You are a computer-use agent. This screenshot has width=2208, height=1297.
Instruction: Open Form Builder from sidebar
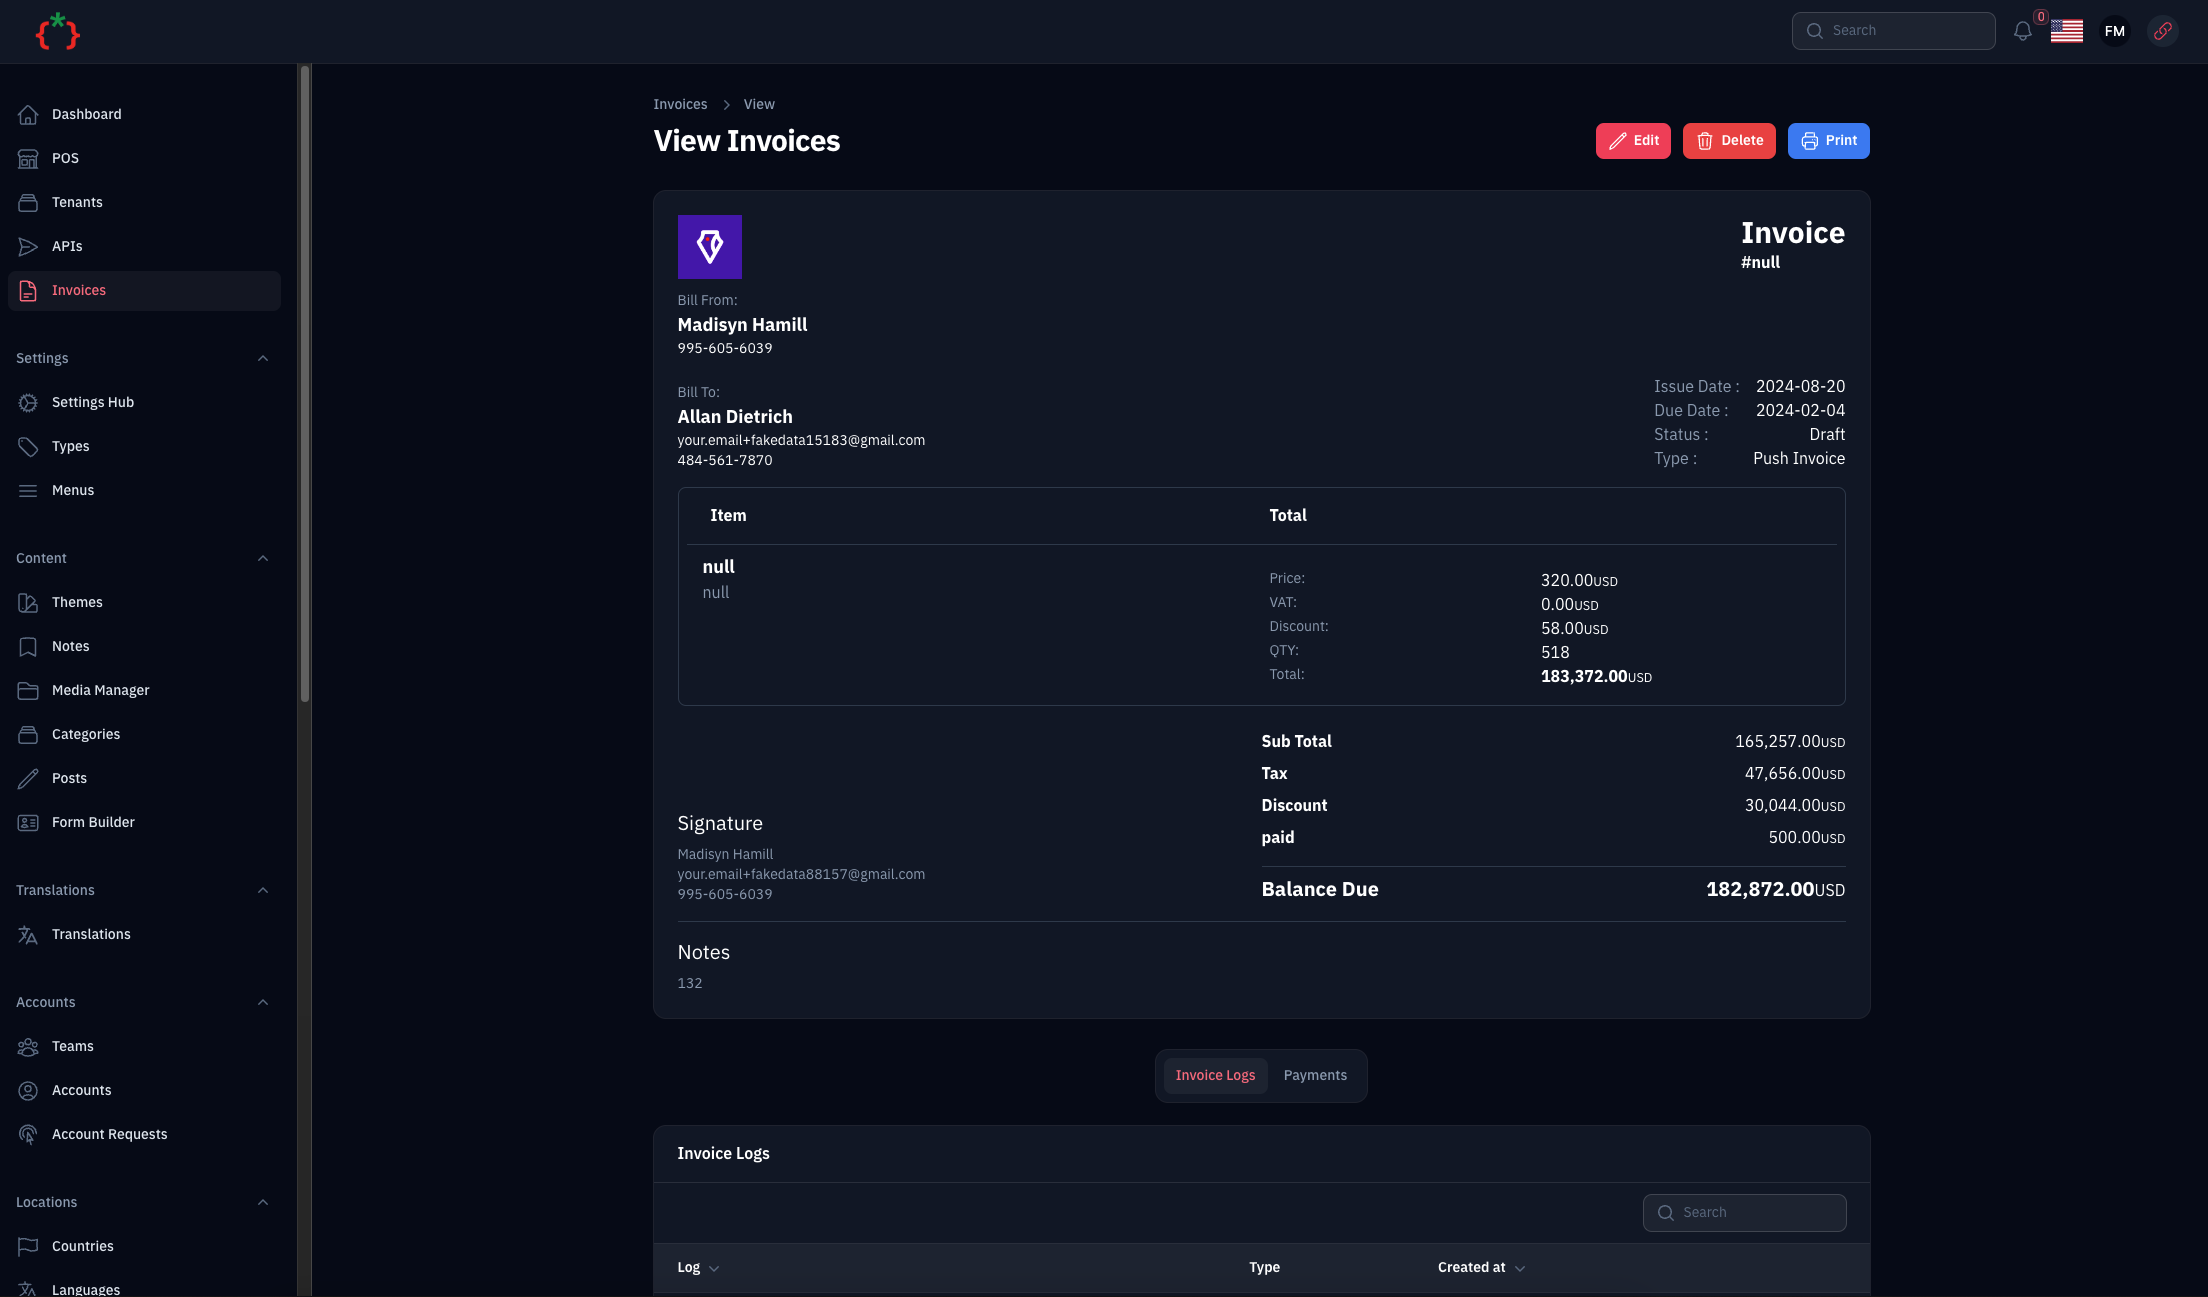click(x=93, y=822)
